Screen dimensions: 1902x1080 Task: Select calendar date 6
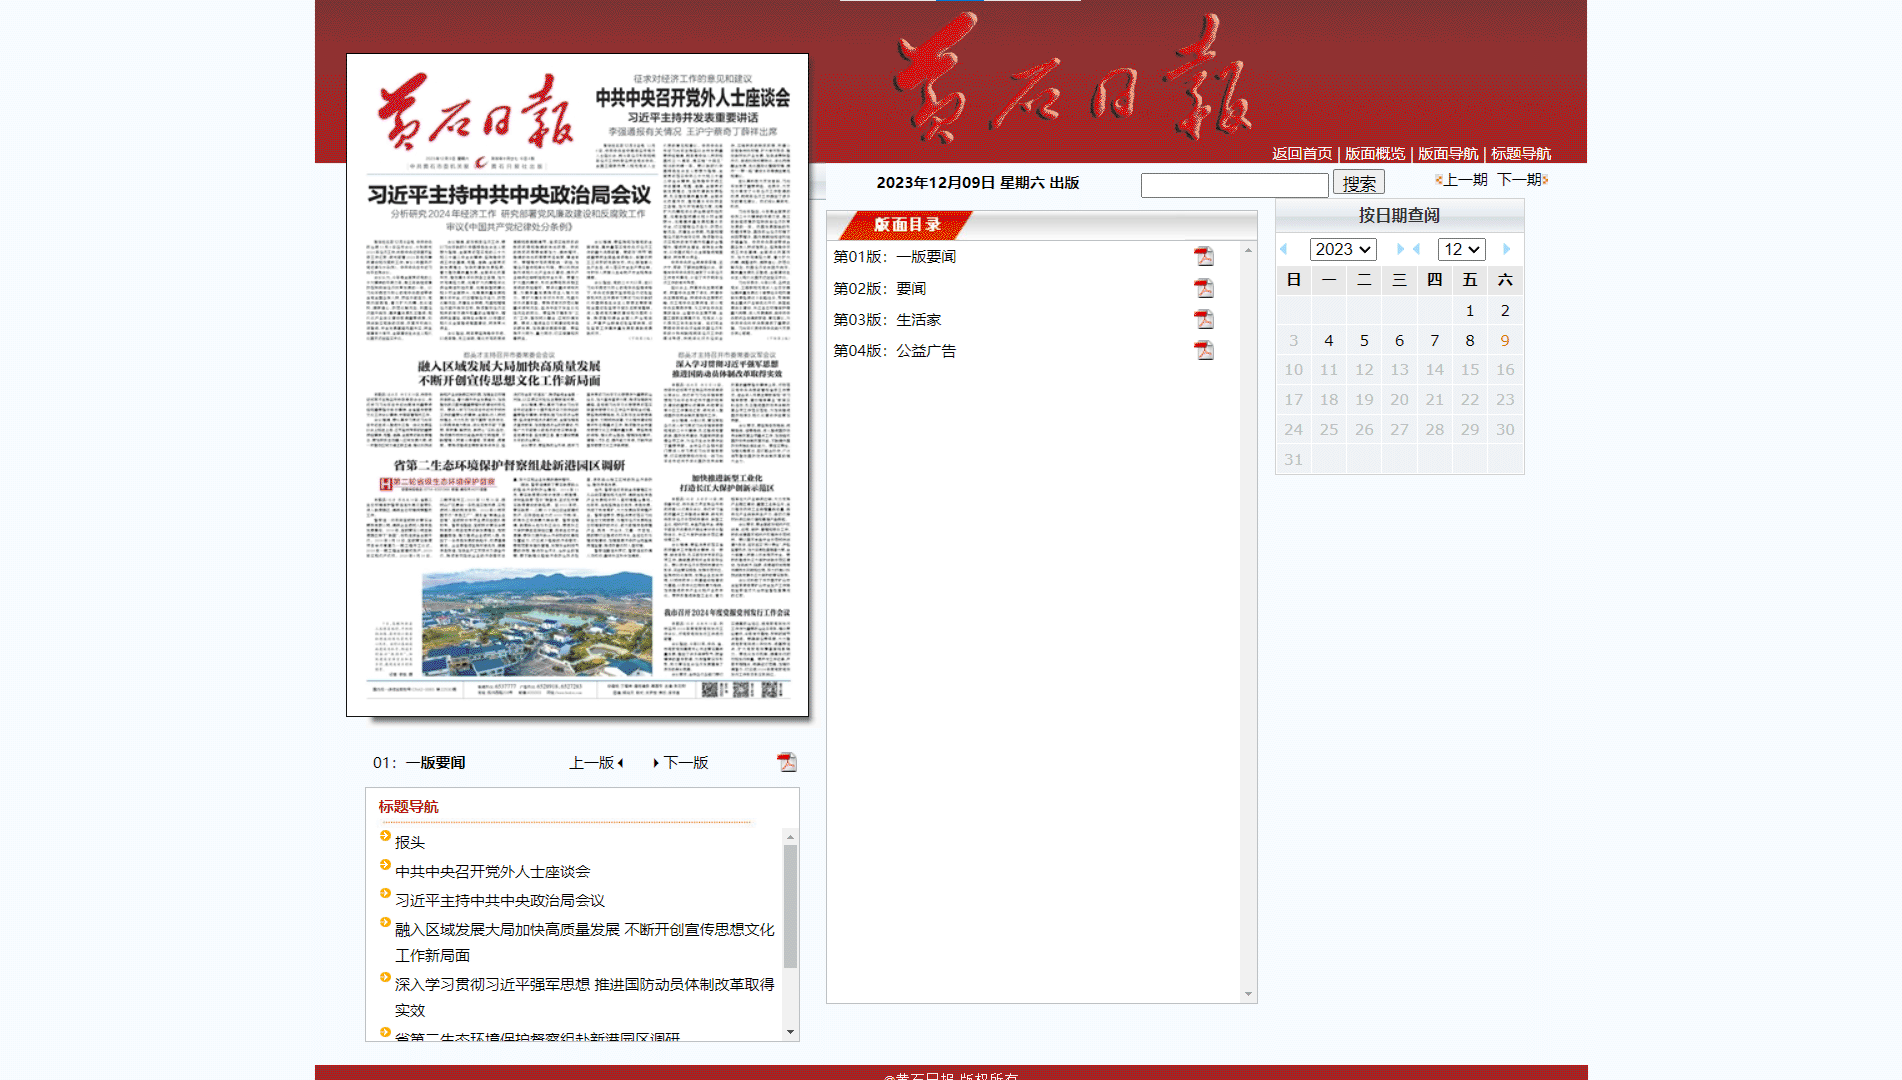coord(1399,341)
